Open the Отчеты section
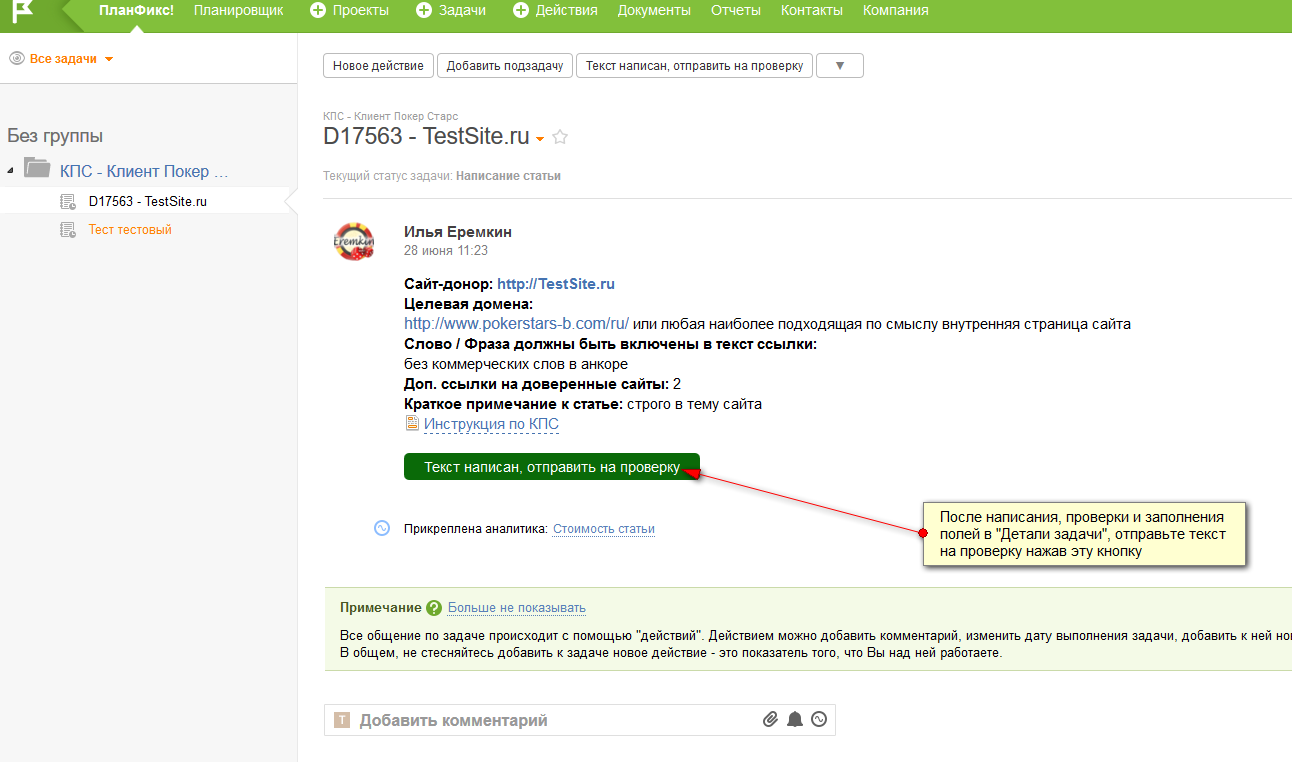This screenshot has width=1292, height=762. click(736, 10)
